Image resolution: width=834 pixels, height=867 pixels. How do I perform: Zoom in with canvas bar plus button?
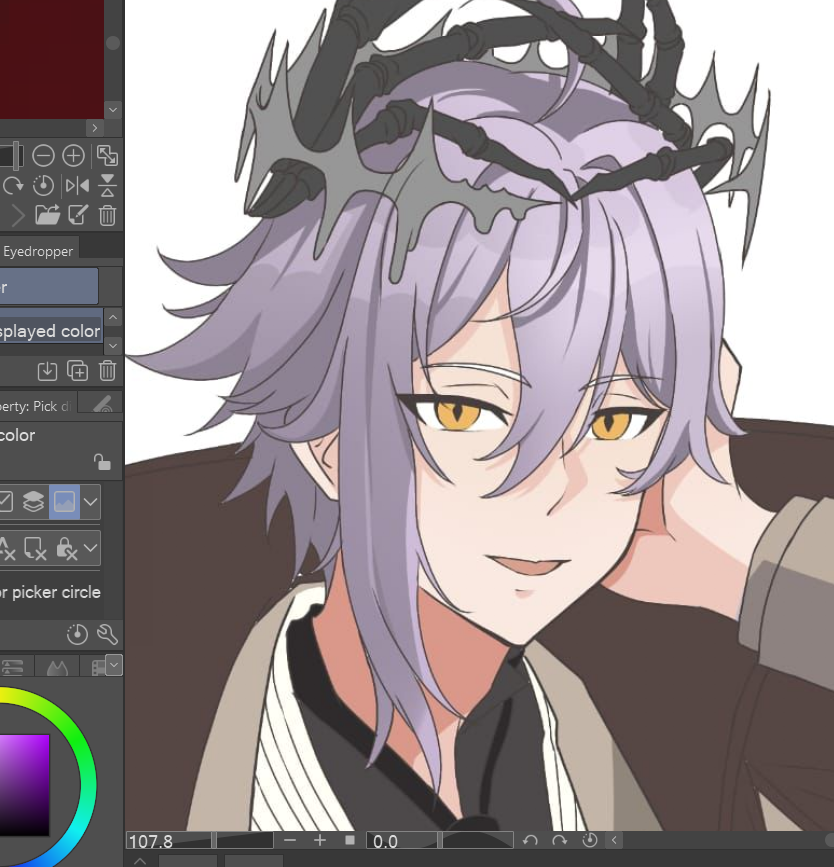(x=320, y=840)
